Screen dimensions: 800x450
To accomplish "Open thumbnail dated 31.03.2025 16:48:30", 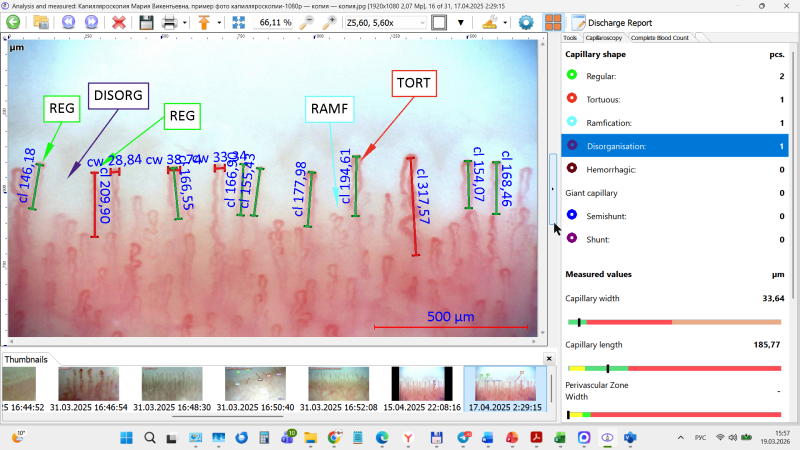I will pyautogui.click(x=172, y=389).
